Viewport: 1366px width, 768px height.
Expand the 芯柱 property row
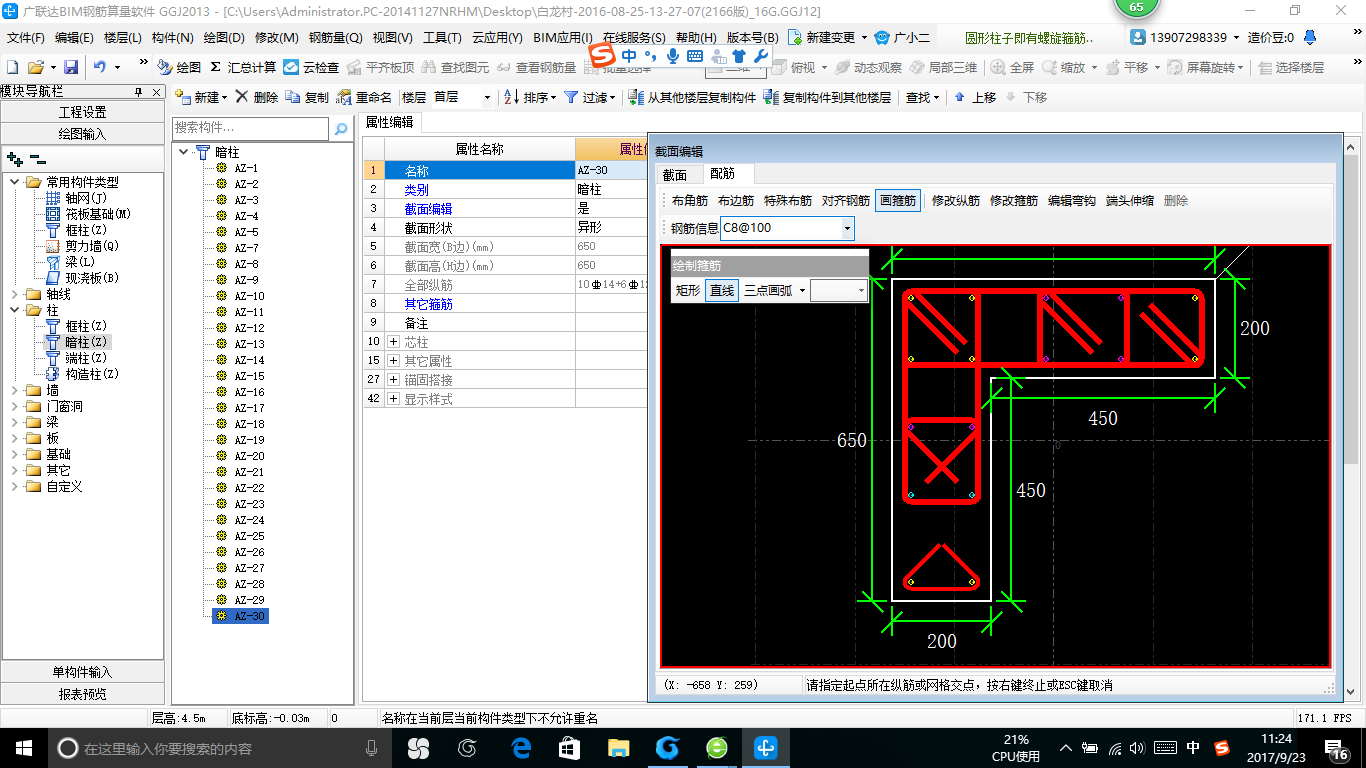[x=393, y=342]
